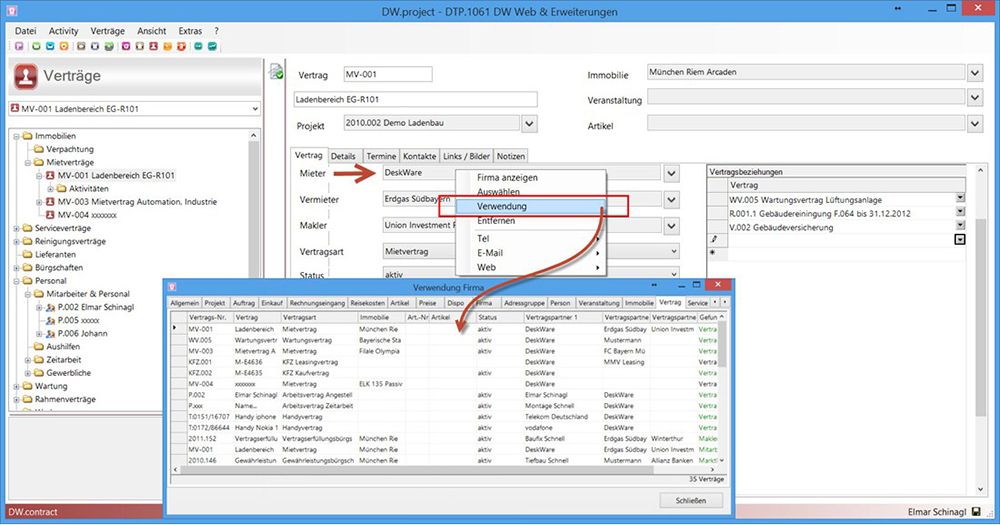Click the red stamp Verträge icon
This screenshot has height=525, width=1000.
coord(28,76)
